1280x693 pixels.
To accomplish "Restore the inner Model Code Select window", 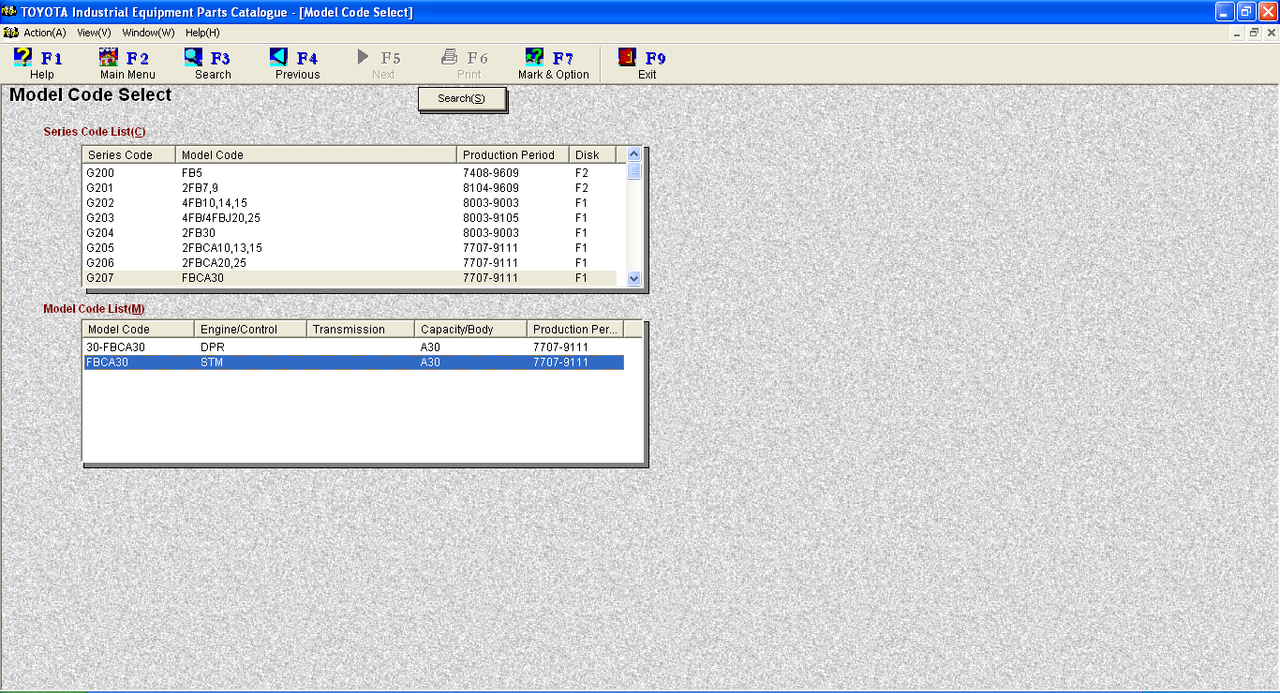I will click(1254, 33).
